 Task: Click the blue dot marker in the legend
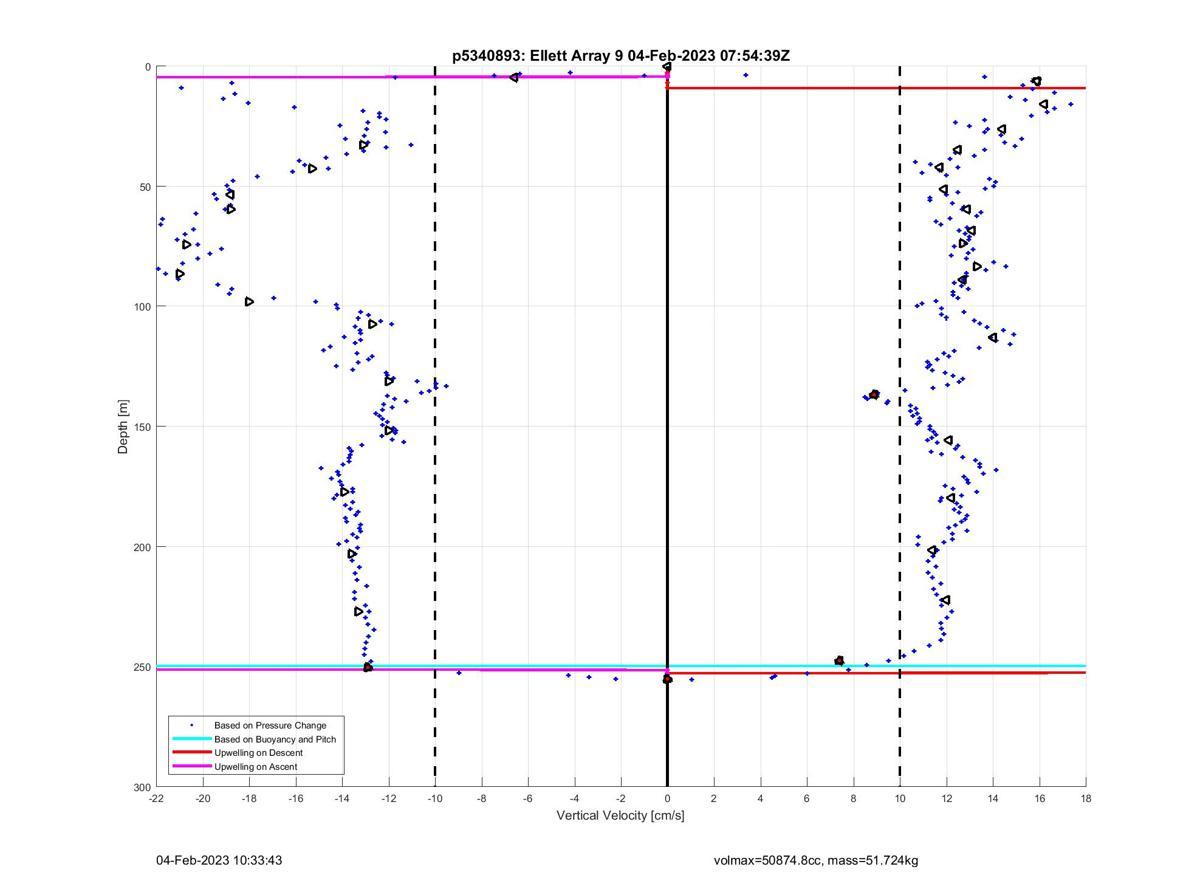[192, 725]
